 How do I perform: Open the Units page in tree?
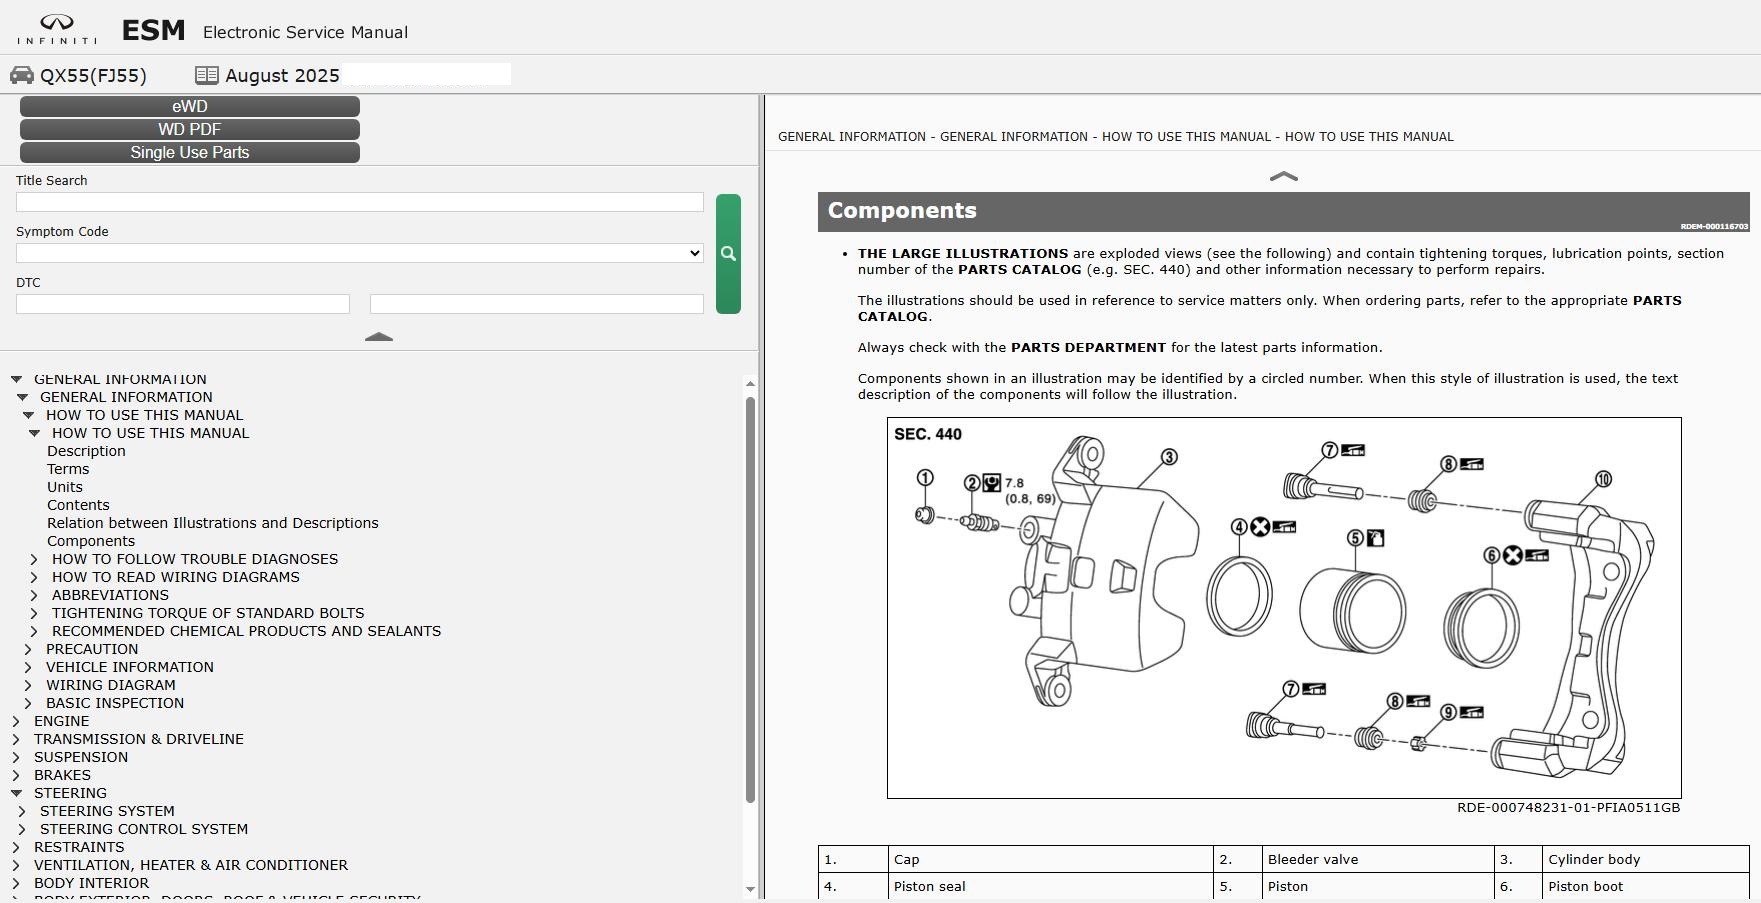point(65,487)
